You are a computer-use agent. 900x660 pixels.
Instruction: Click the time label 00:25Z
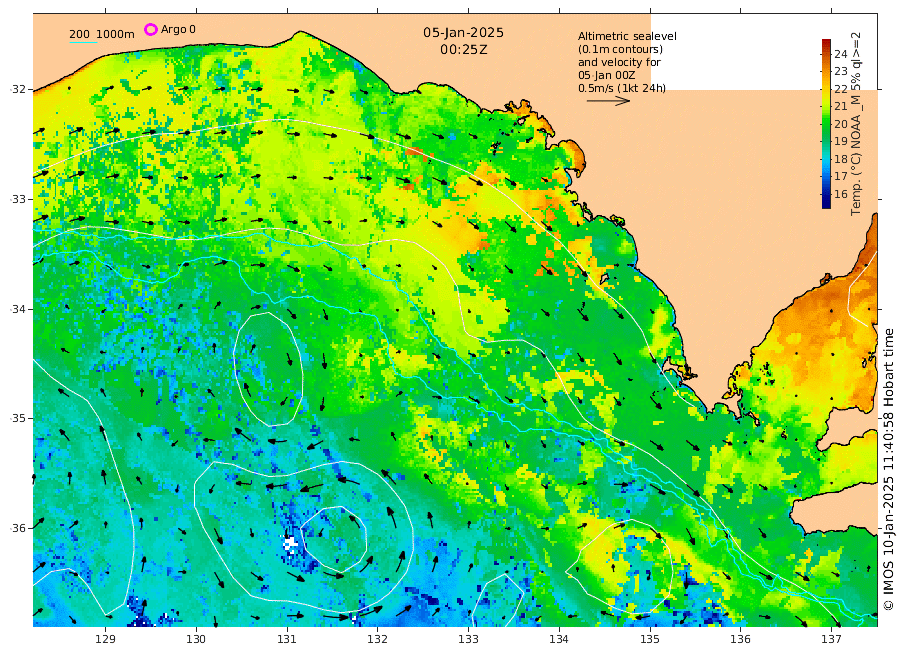coord(464,50)
